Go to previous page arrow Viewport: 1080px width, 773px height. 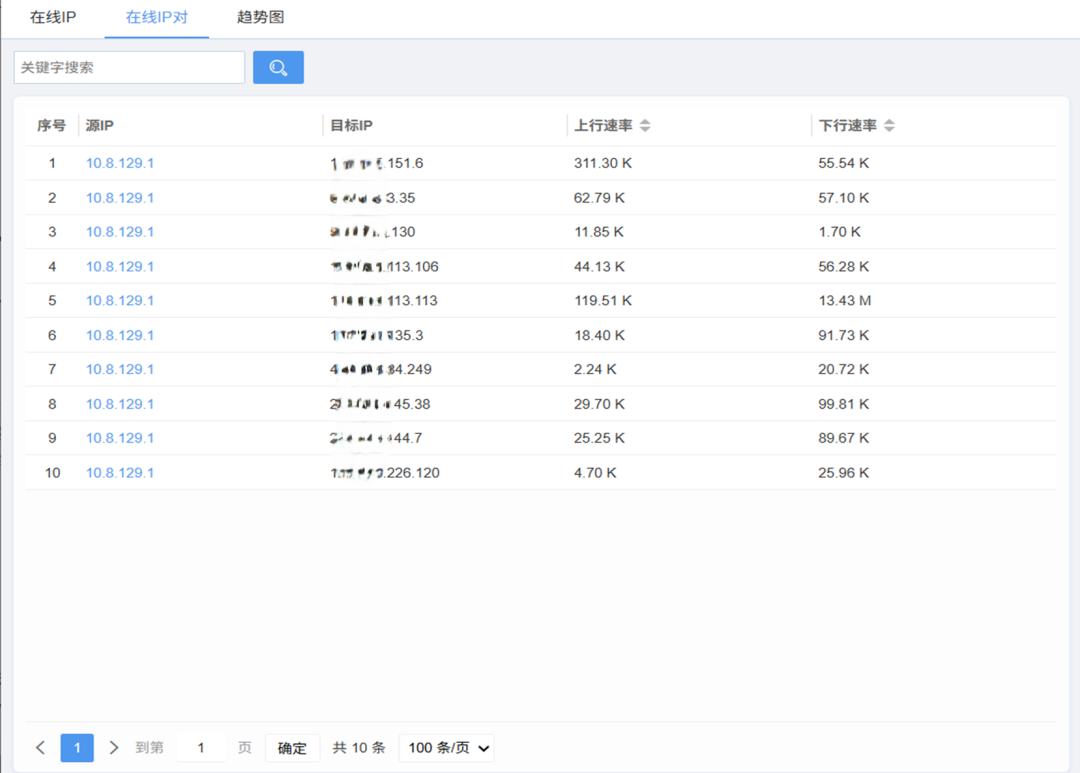click(41, 748)
